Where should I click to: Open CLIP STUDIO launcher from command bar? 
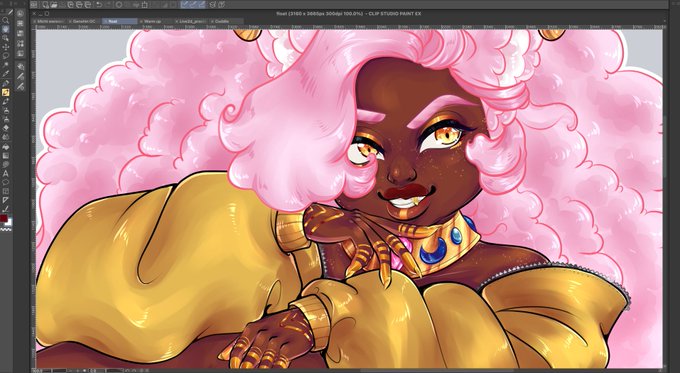pos(34,5)
